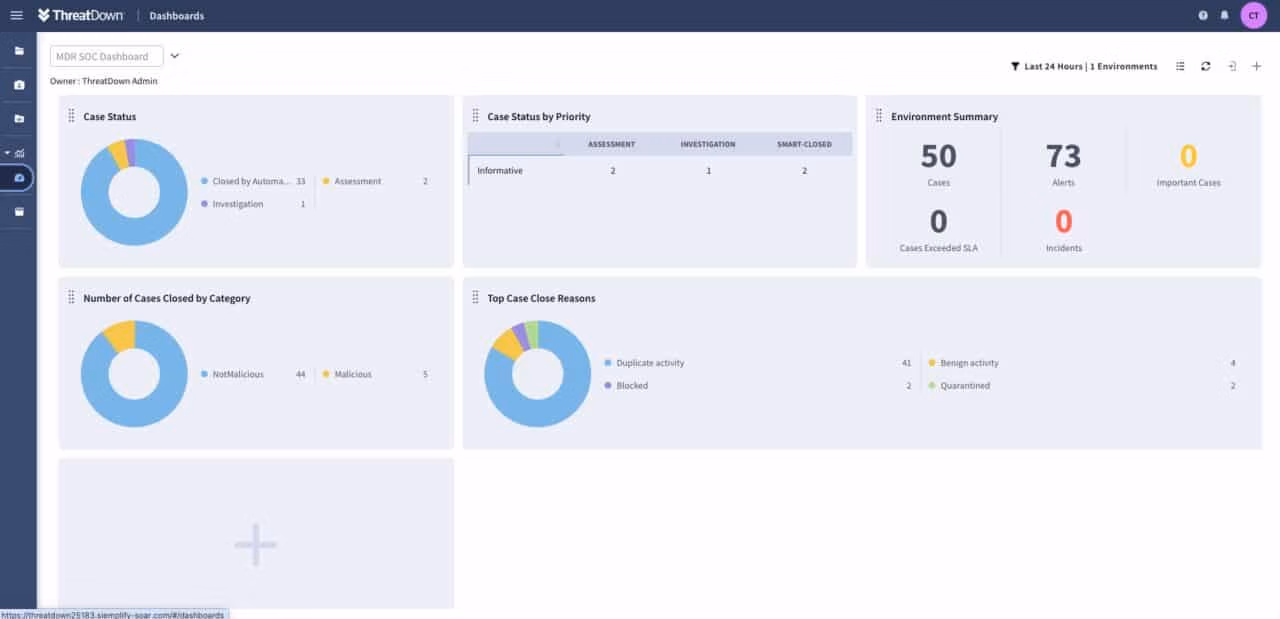Viewport: 1280px width, 619px height.
Task: Open the MDR SOC Dashboard dropdown
Action: coord(174,55)
